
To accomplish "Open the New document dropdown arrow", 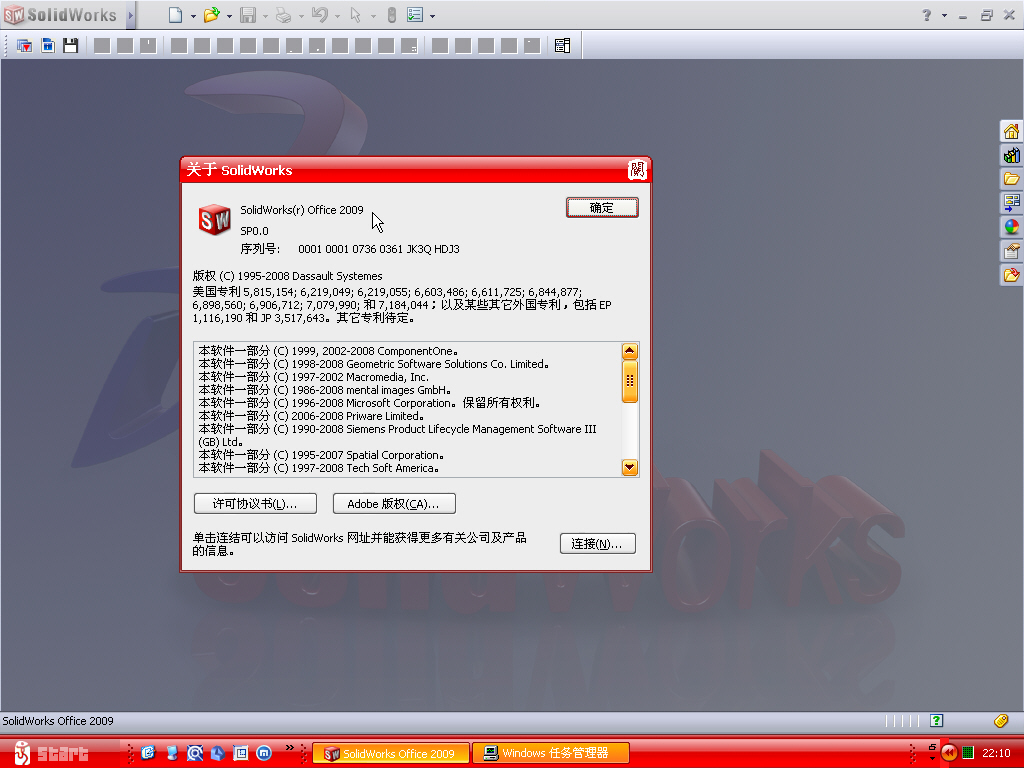I will pos(193,16).
